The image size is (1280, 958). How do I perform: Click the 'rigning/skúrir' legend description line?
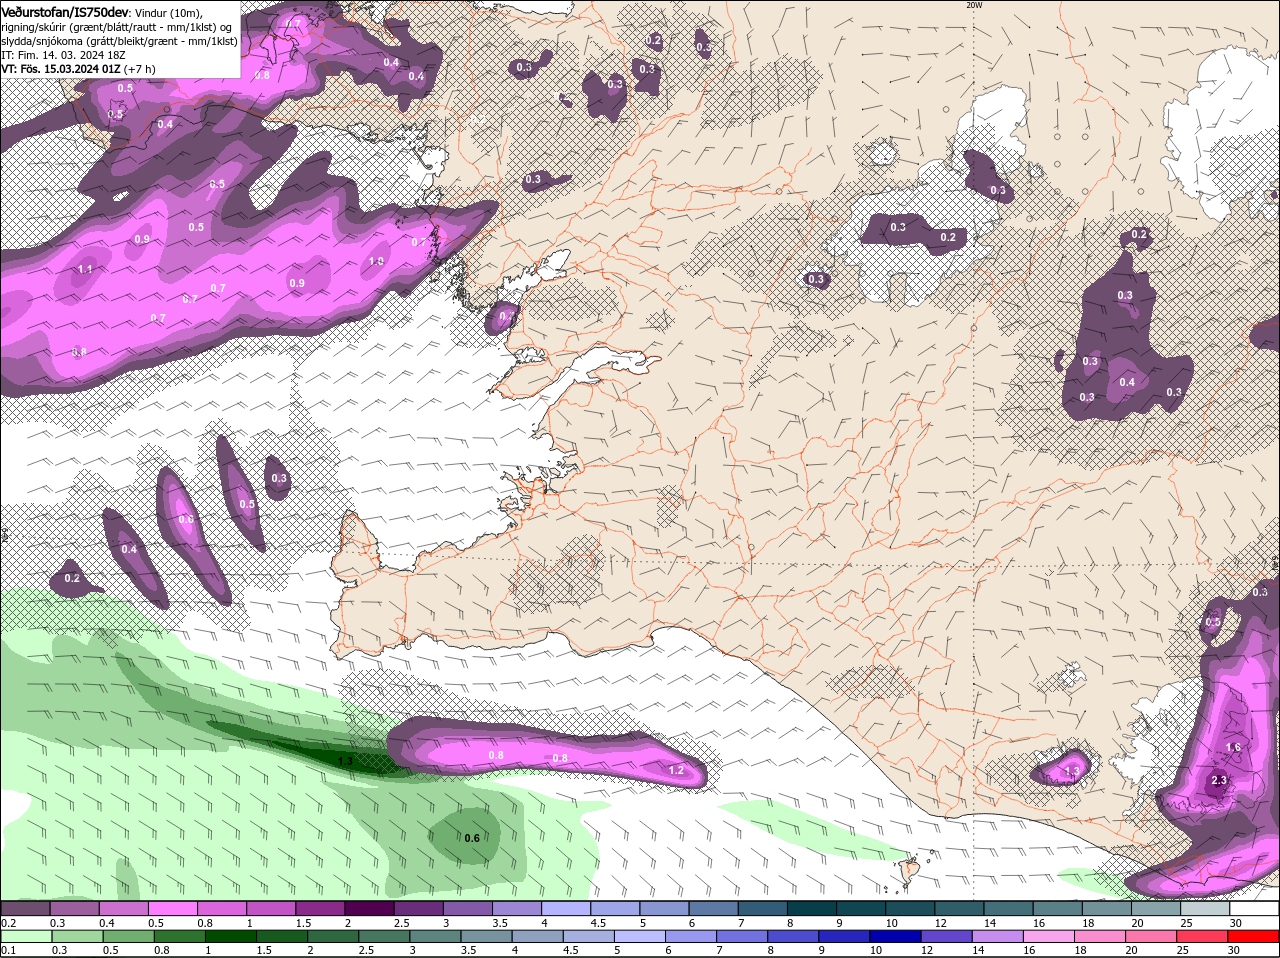click(x=118, y=26)
